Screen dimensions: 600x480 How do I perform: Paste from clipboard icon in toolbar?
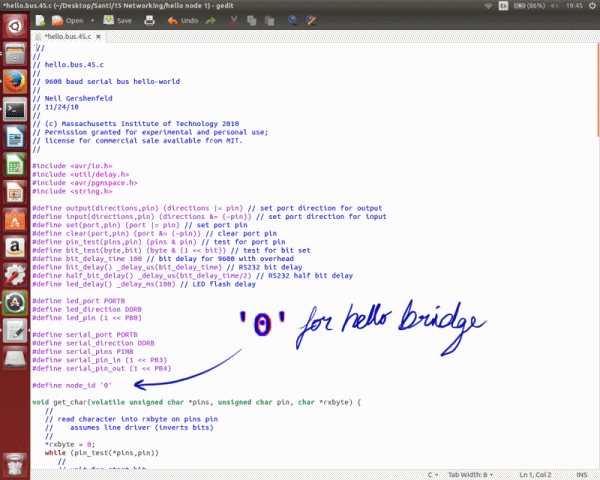(269, 21)
